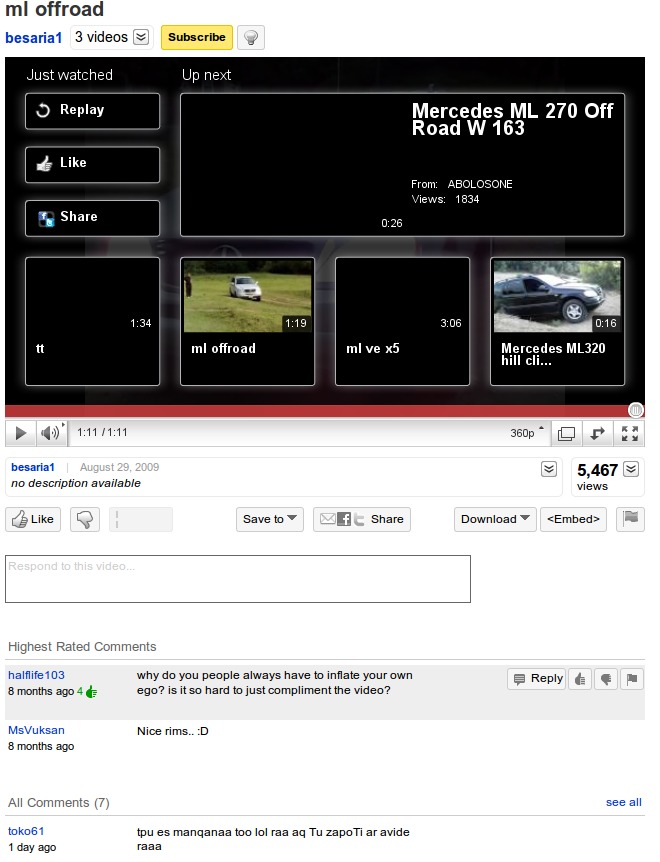
Task: Expand the video description chevron
Action: tap(548, 469)
